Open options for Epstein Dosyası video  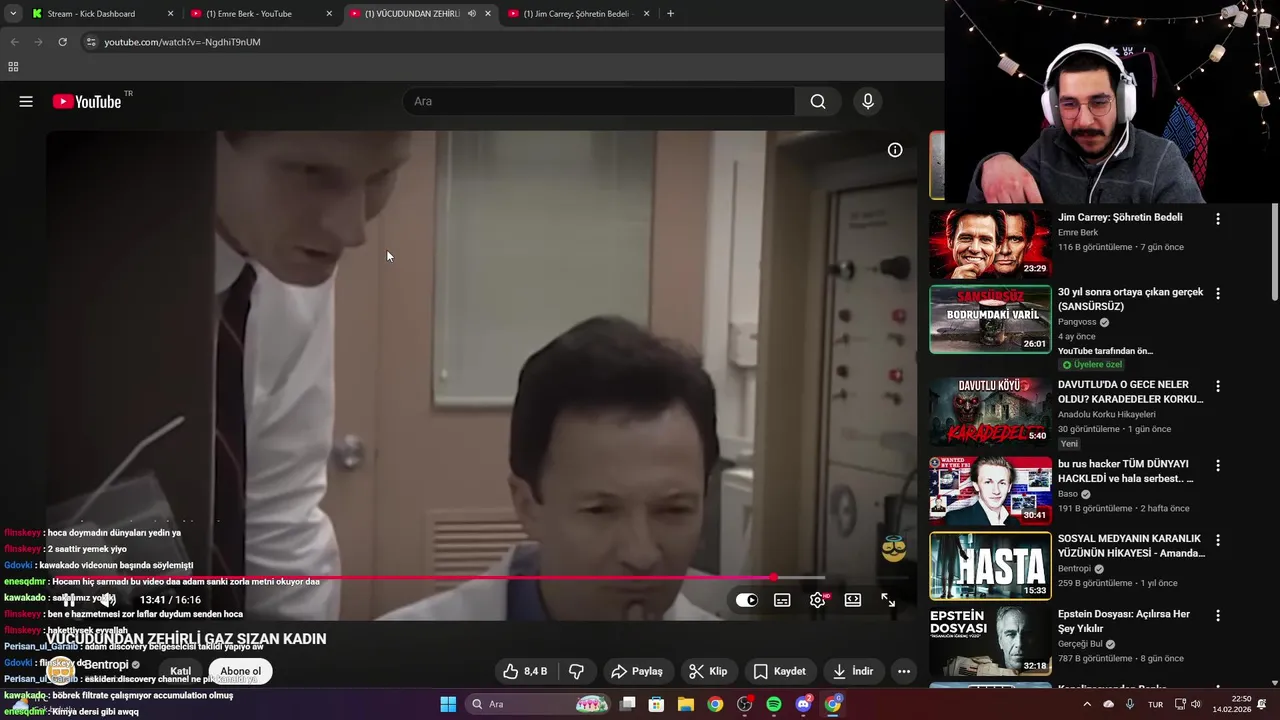[1217, 615]
